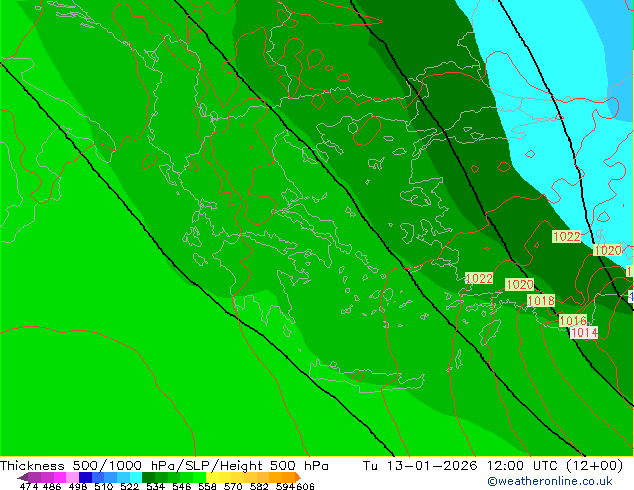Click the map title 'Thickness 500/1000 hPa/SLP/Height 500 hPa'
The image size is (634, 490).
click(x=164, y=465)
